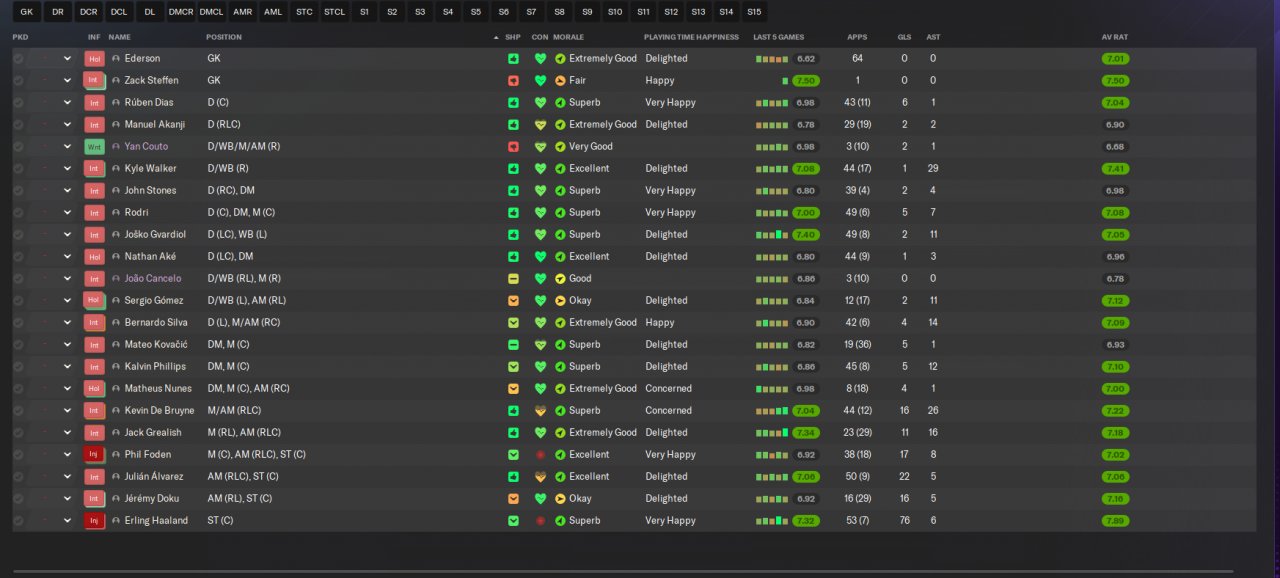This screenshot has width=1280, height=578.
Task: Toggle the picked checkmark for Julián Álvarez
Action: 18,476
